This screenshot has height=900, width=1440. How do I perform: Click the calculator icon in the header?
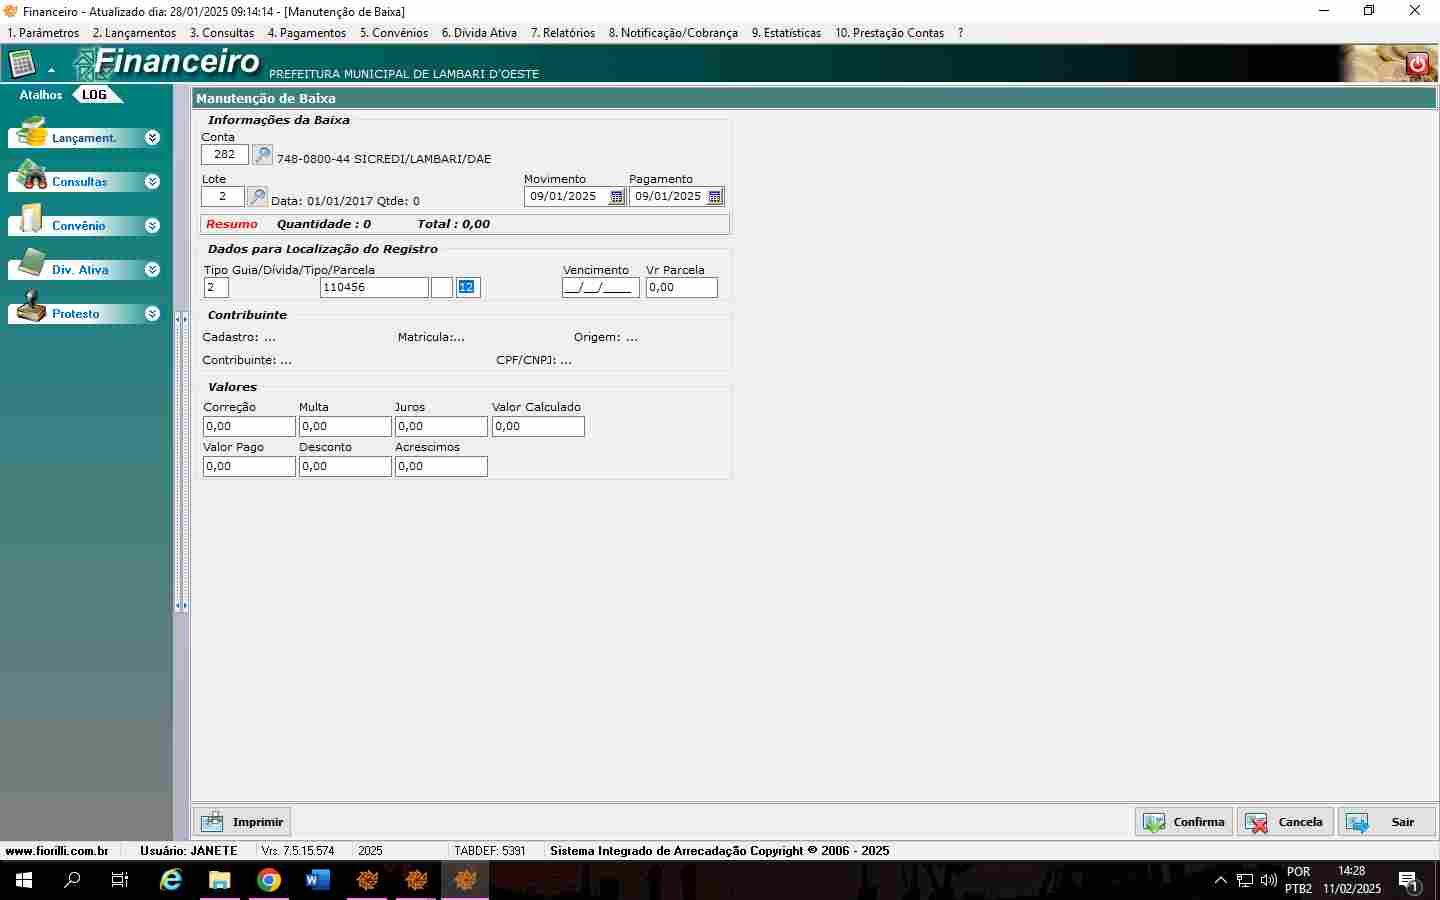coord(22,65)
